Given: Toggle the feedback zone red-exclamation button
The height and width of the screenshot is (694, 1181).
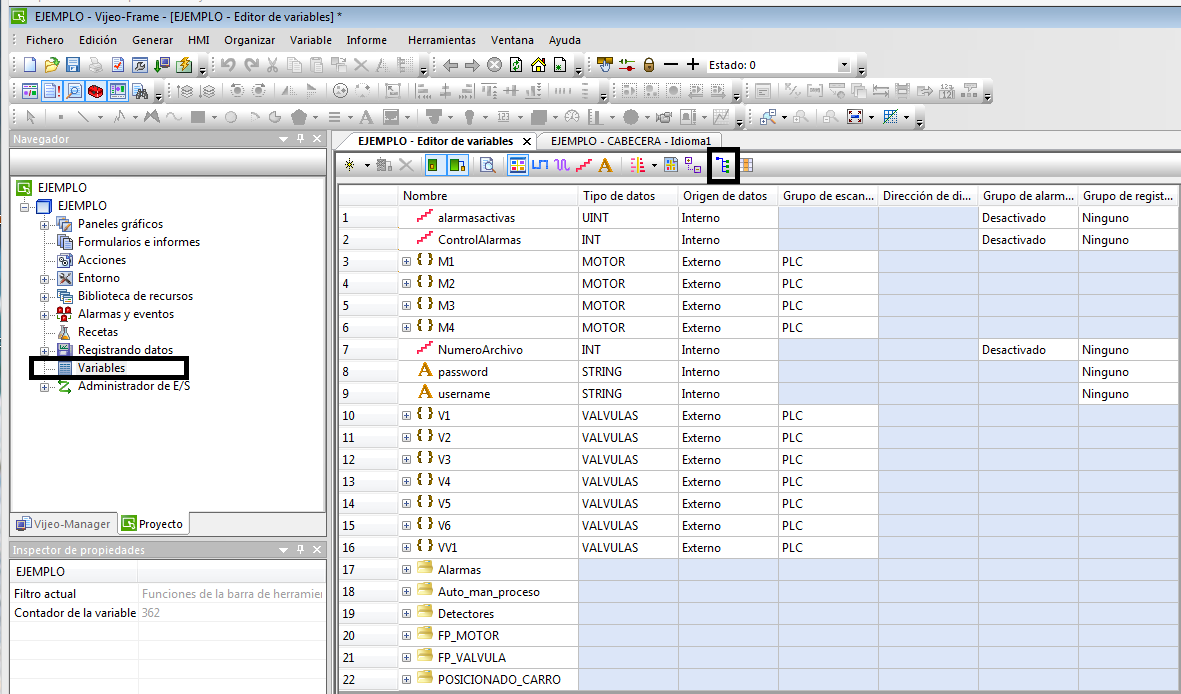Looking at the screenshot, I should point(51,91).
